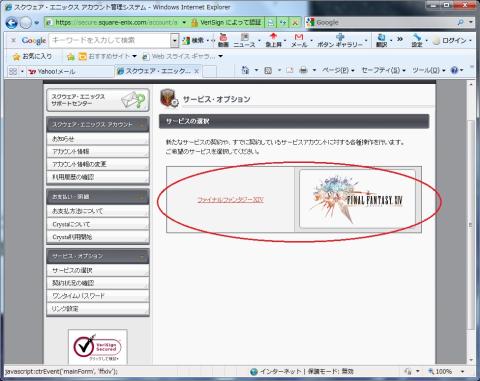Screen dimensions: 480x381
Task: Click the VeriSign Secured seal badge
Action: pos(98,347)
